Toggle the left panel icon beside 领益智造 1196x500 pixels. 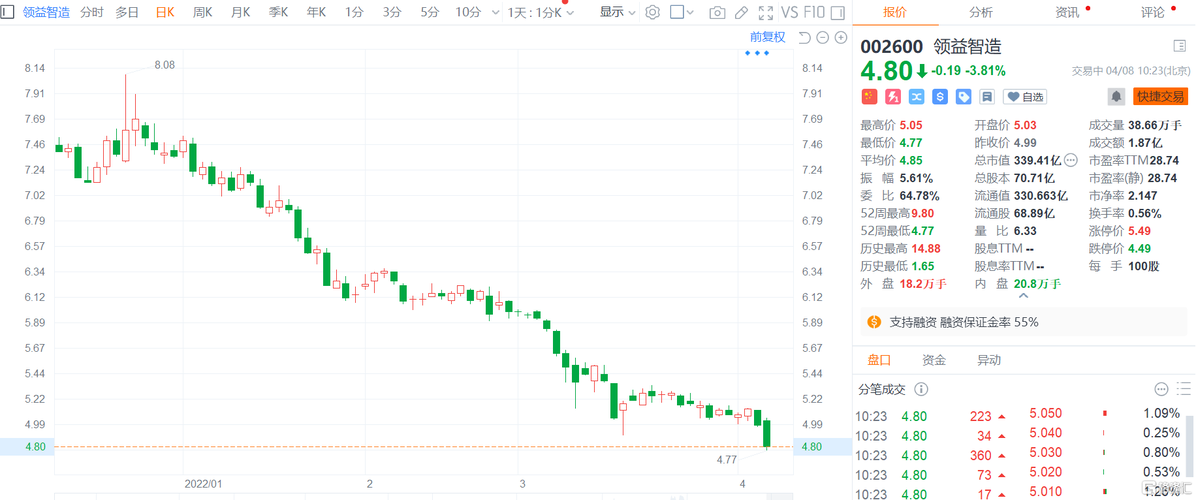click(x=8, y=12)
